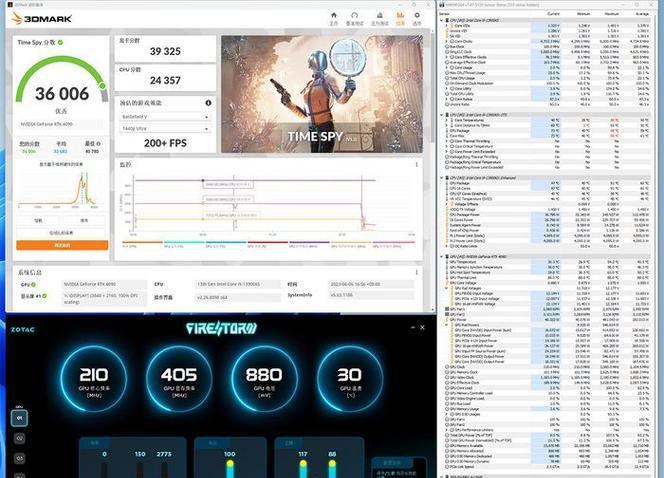
Task: Select GPU 03 in FireStorm sidebar
Action: click(x=19, y=459)
